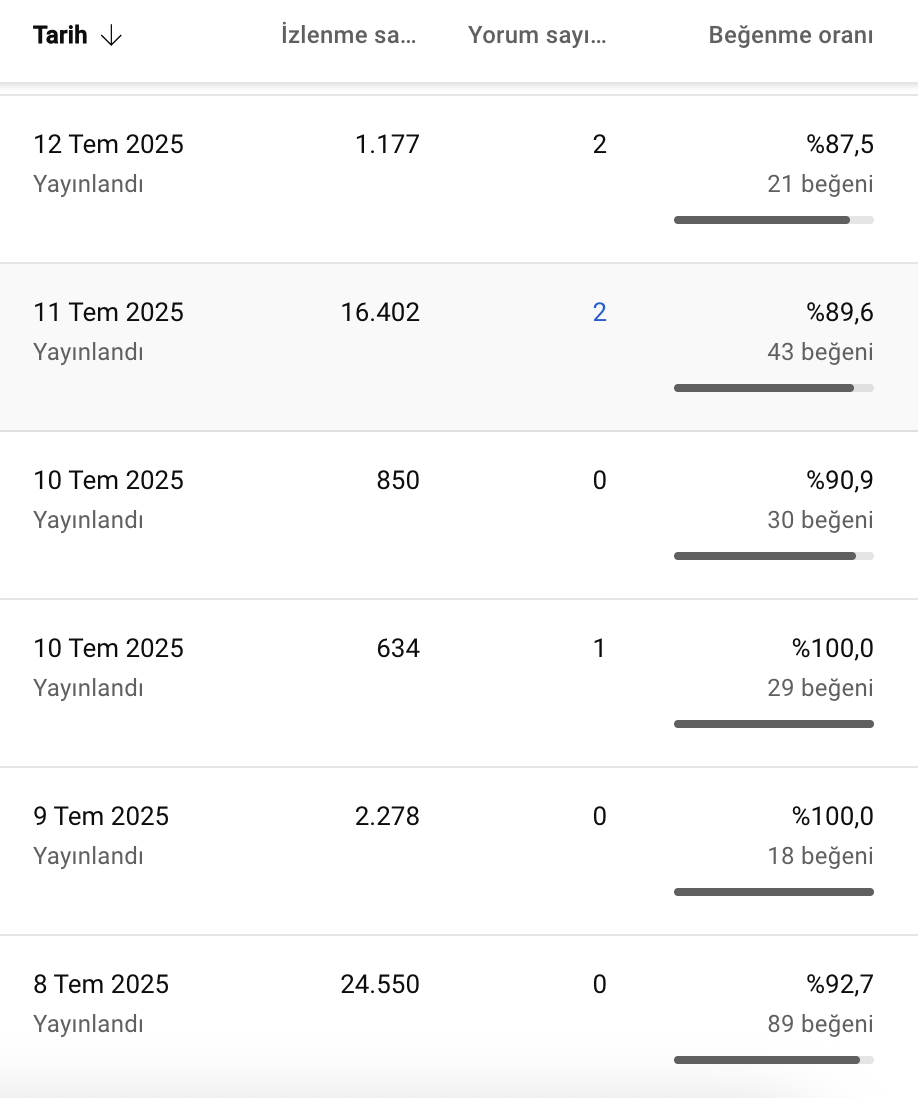Select the 8 Tem 2025 date cell
Screen dimensions: 918x1098
(101, 985)
